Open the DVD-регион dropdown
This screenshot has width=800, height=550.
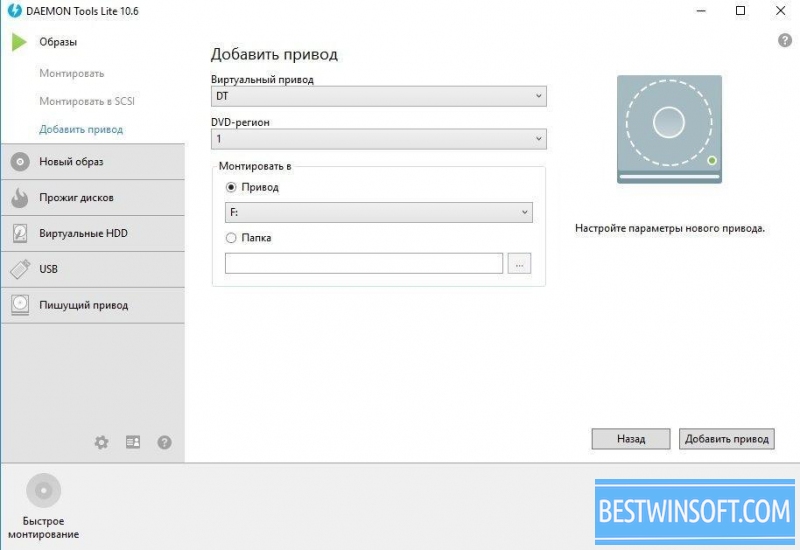click(379, 139)
